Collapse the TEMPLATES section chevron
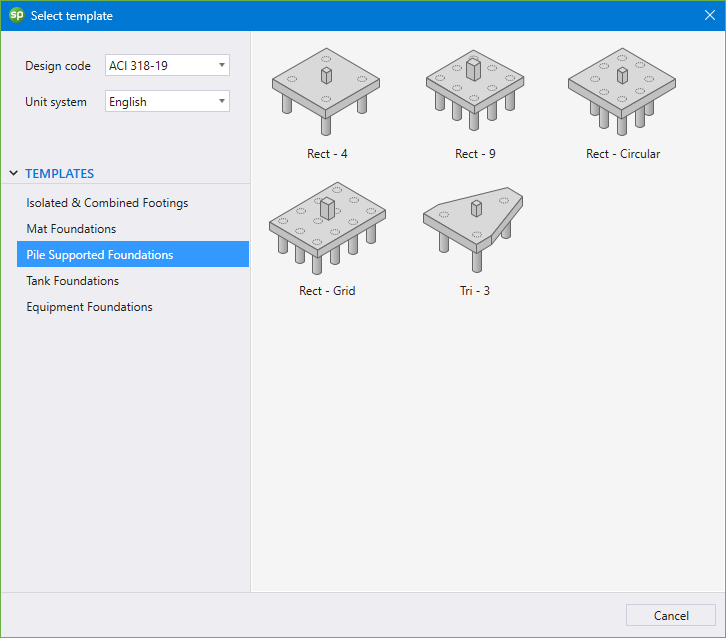 14,174
